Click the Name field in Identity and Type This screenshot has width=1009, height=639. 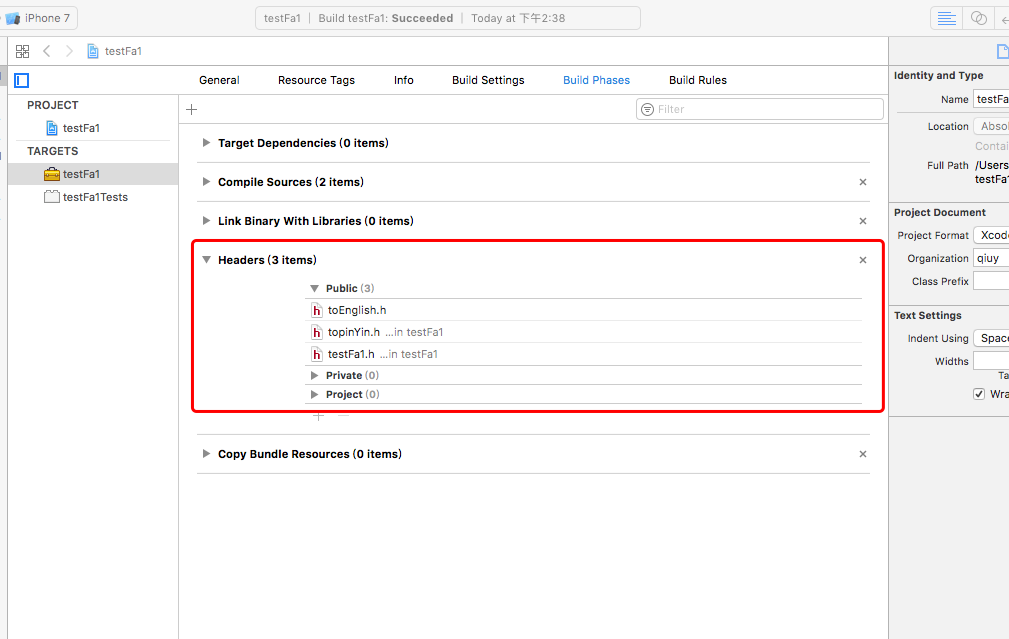click(991, 99)
